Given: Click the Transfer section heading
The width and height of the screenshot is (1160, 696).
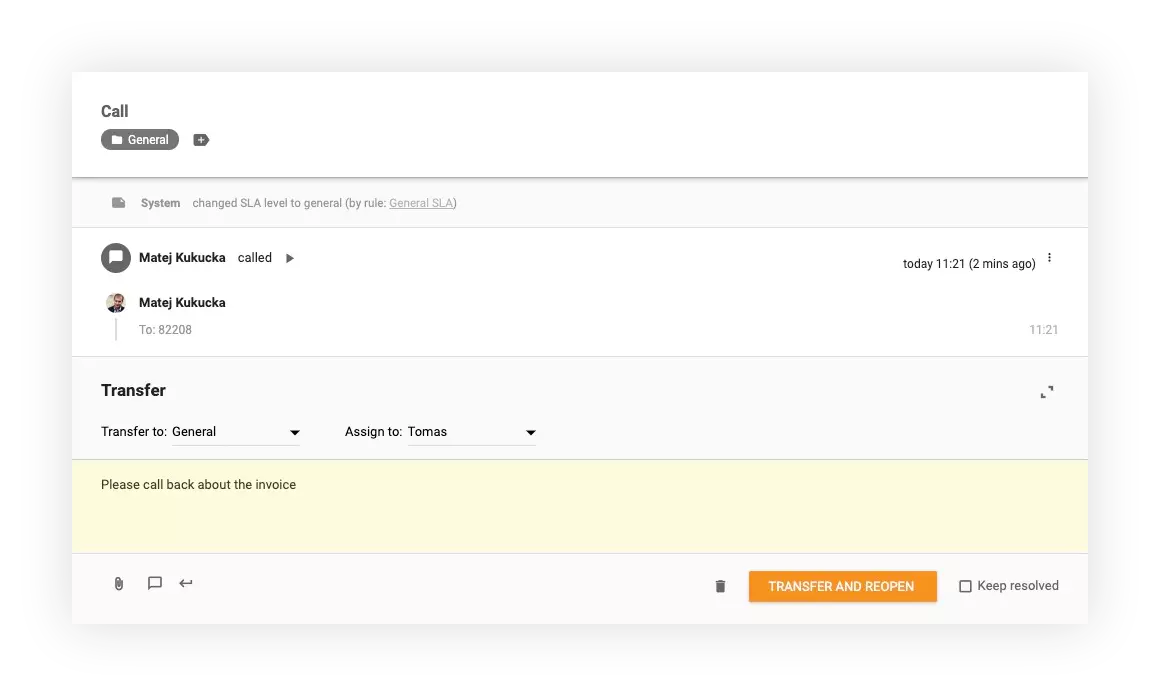Looking at the screenshot, I should point(134,390).
